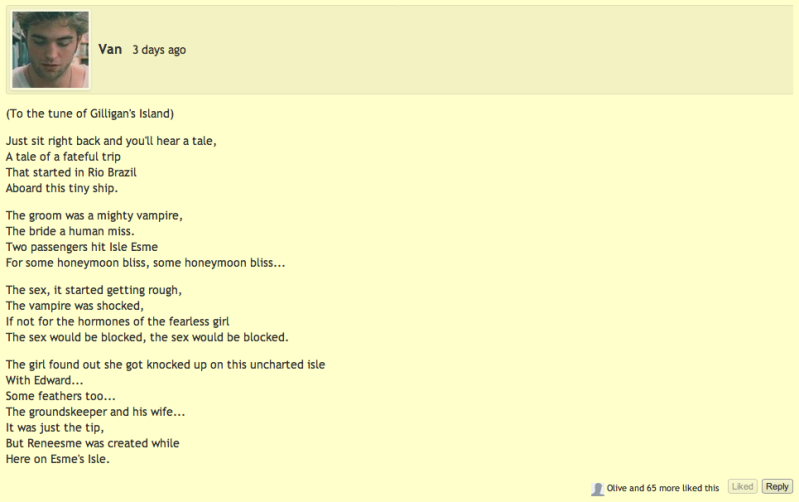The width and height of the screenshot is (799, 502).
Task: Click the small liker avatar icon beside Olive
Action: pyautogui.click(x=597, y=489)
